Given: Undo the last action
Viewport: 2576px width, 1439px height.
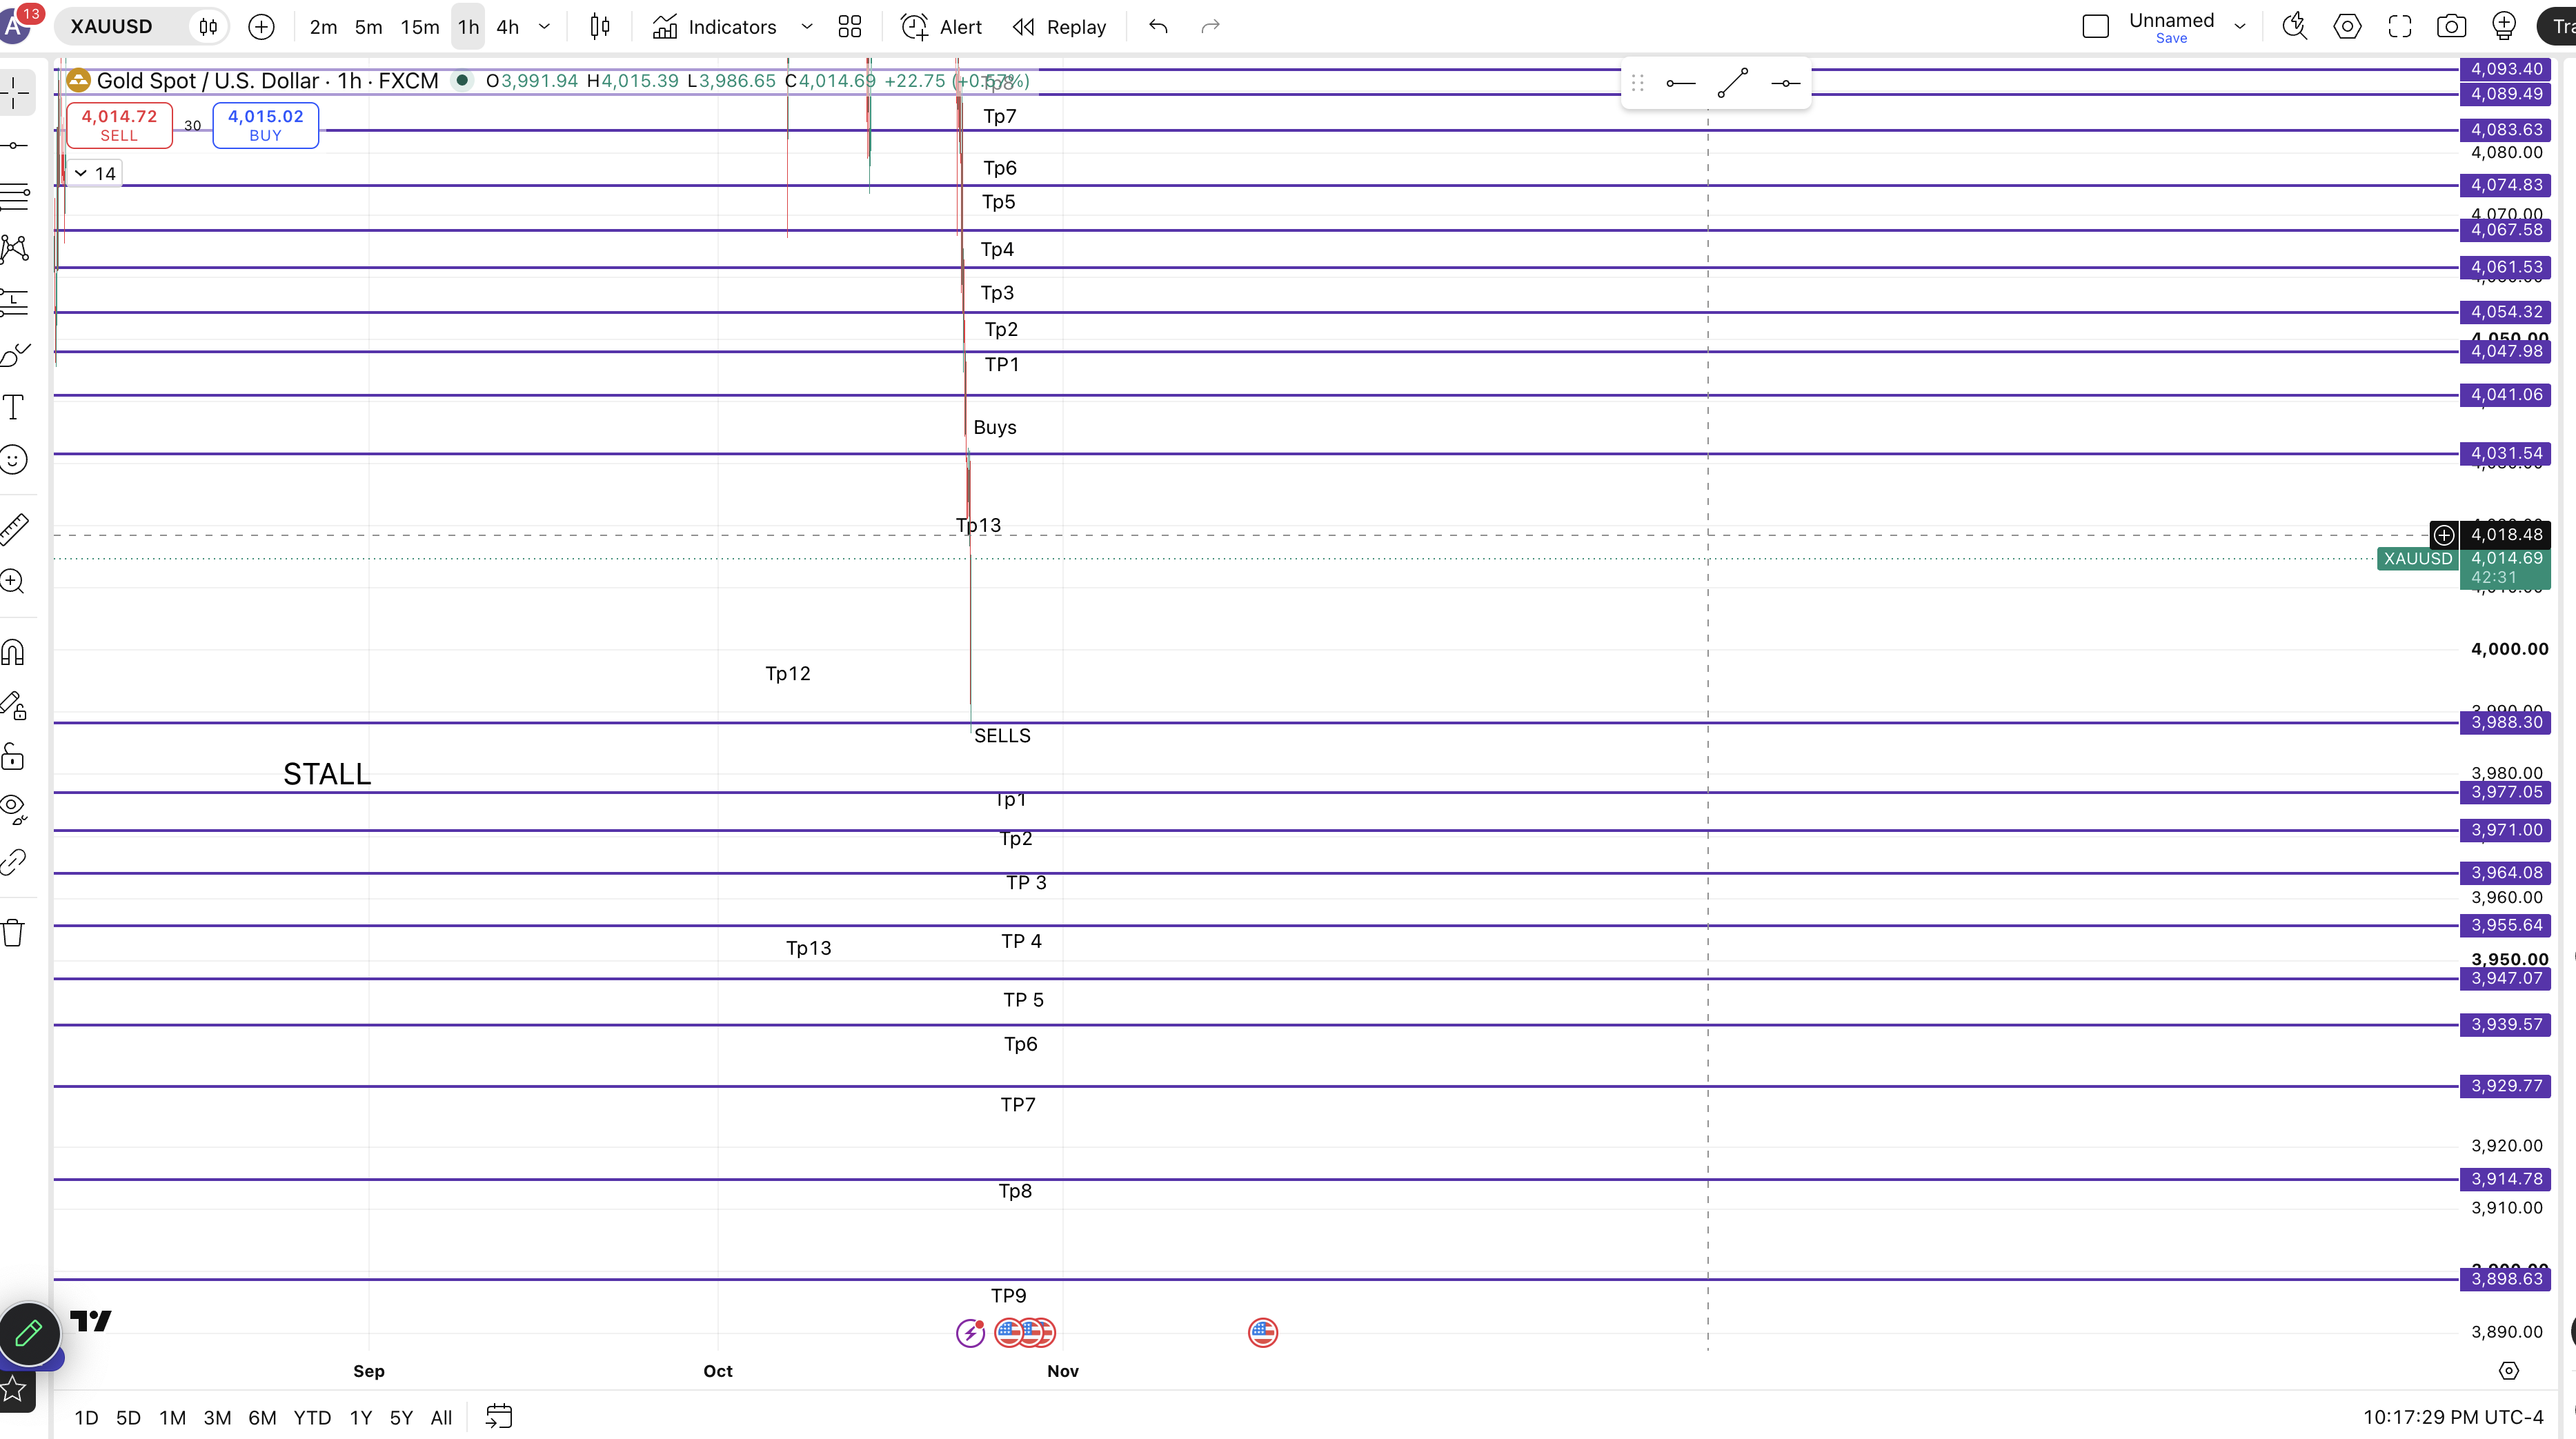Looking at the screenshot, I should pyautogui.click(x=1158, y=27).
